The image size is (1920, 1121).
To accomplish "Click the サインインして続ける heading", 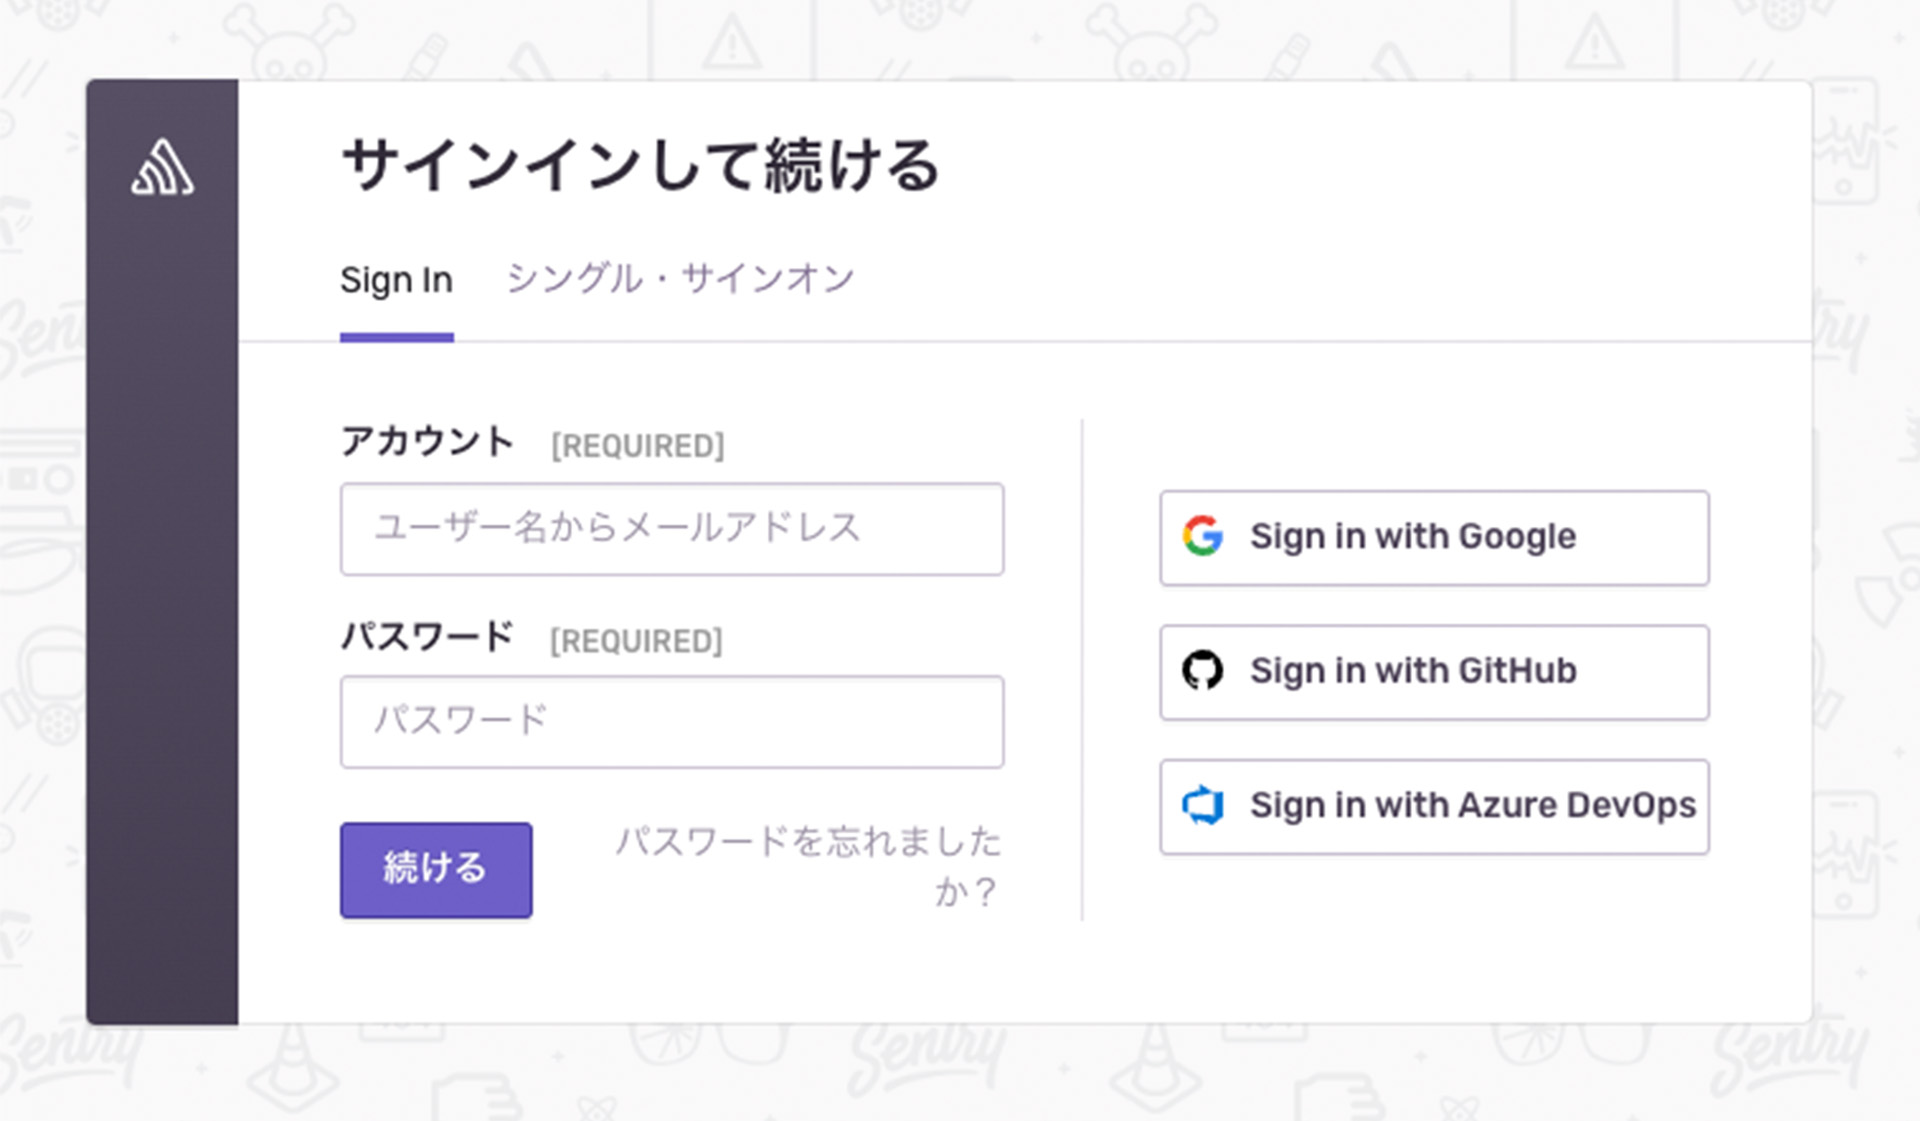I will 640,166.
